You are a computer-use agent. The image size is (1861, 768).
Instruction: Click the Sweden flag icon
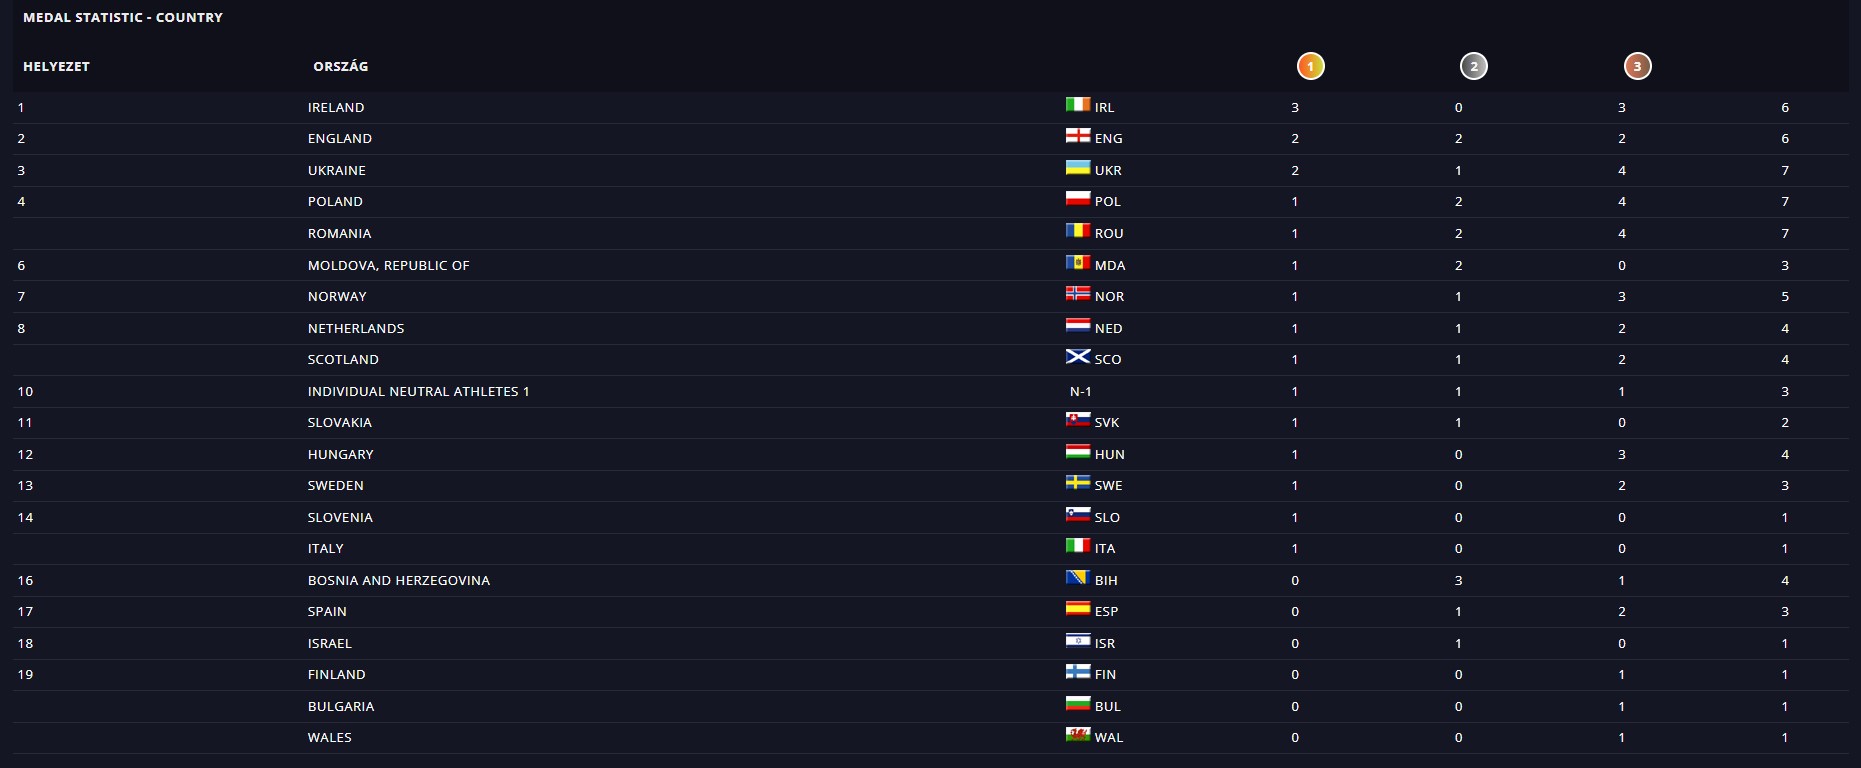point(1077,483)
